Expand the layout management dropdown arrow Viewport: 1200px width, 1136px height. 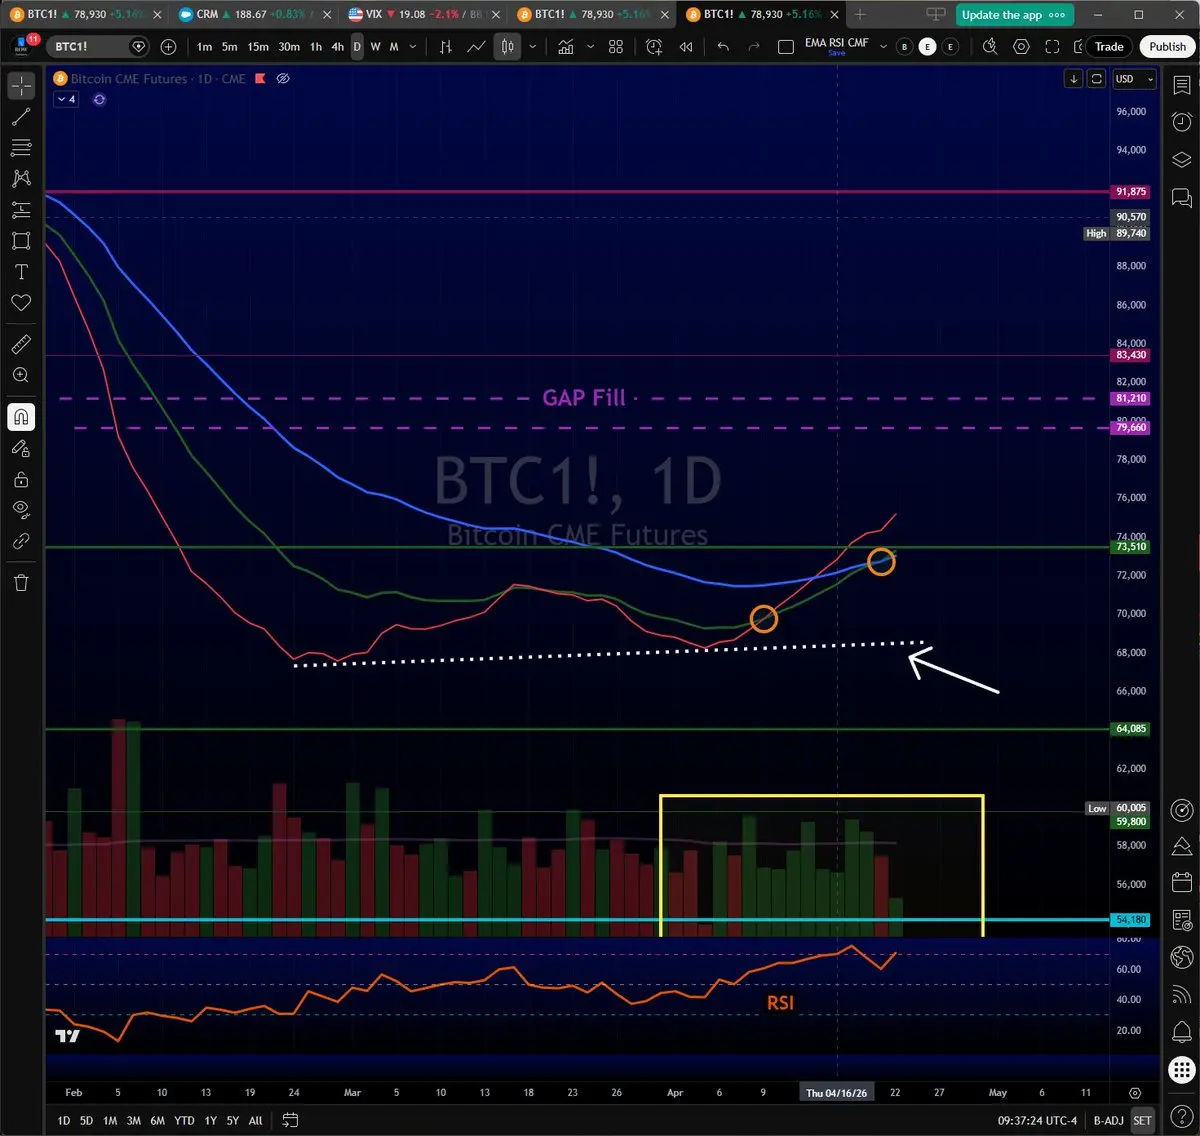point(883,47)
